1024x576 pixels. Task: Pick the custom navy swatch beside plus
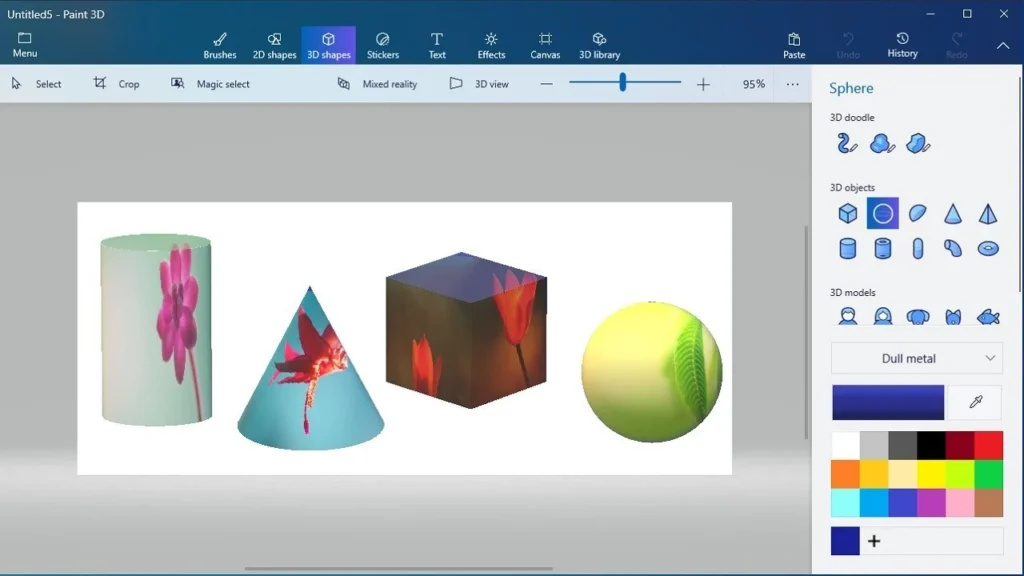click(x=845, y=541)
